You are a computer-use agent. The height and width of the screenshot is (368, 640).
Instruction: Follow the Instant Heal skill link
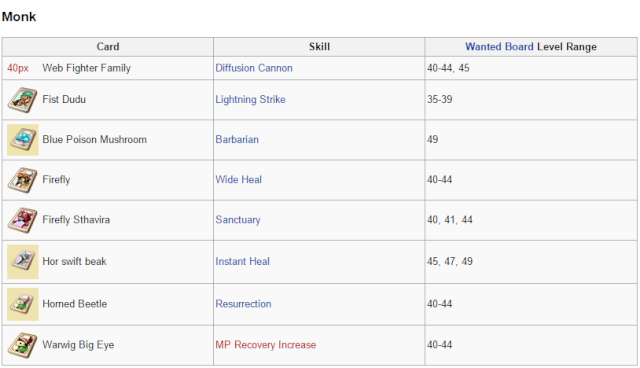pyautogui.click(x=242, y=262)
